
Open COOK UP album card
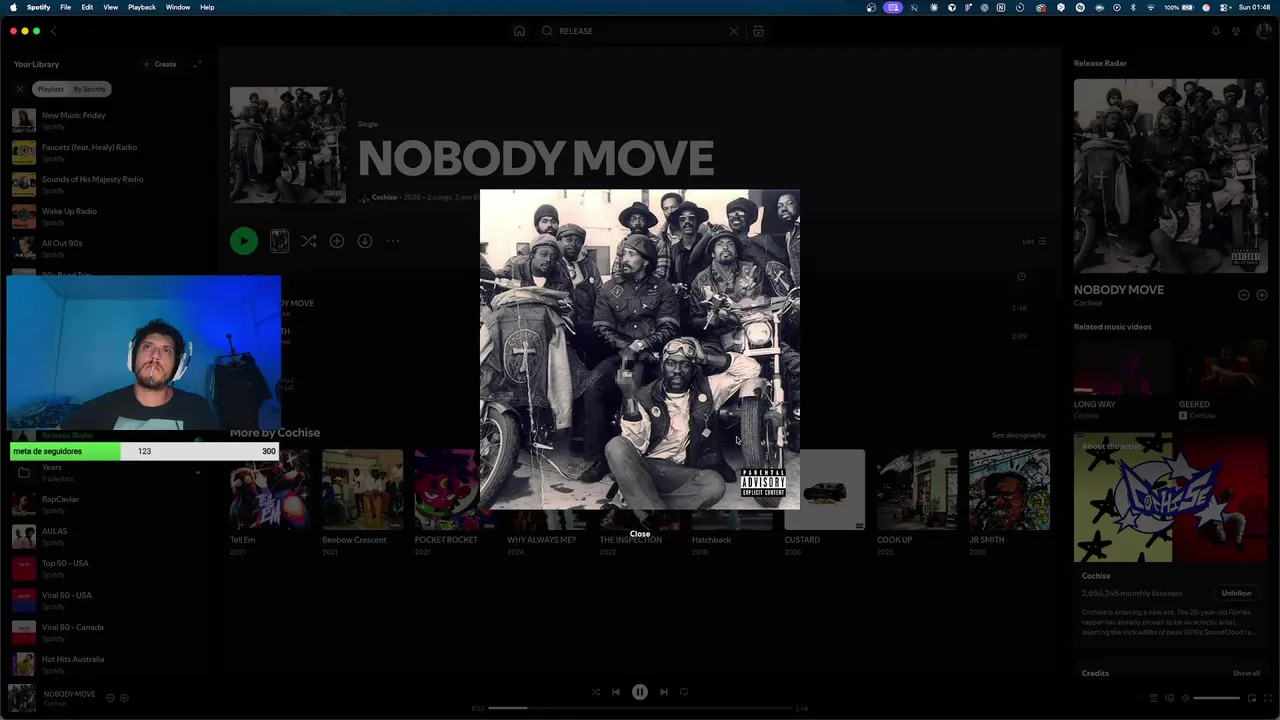coord(917,503)
